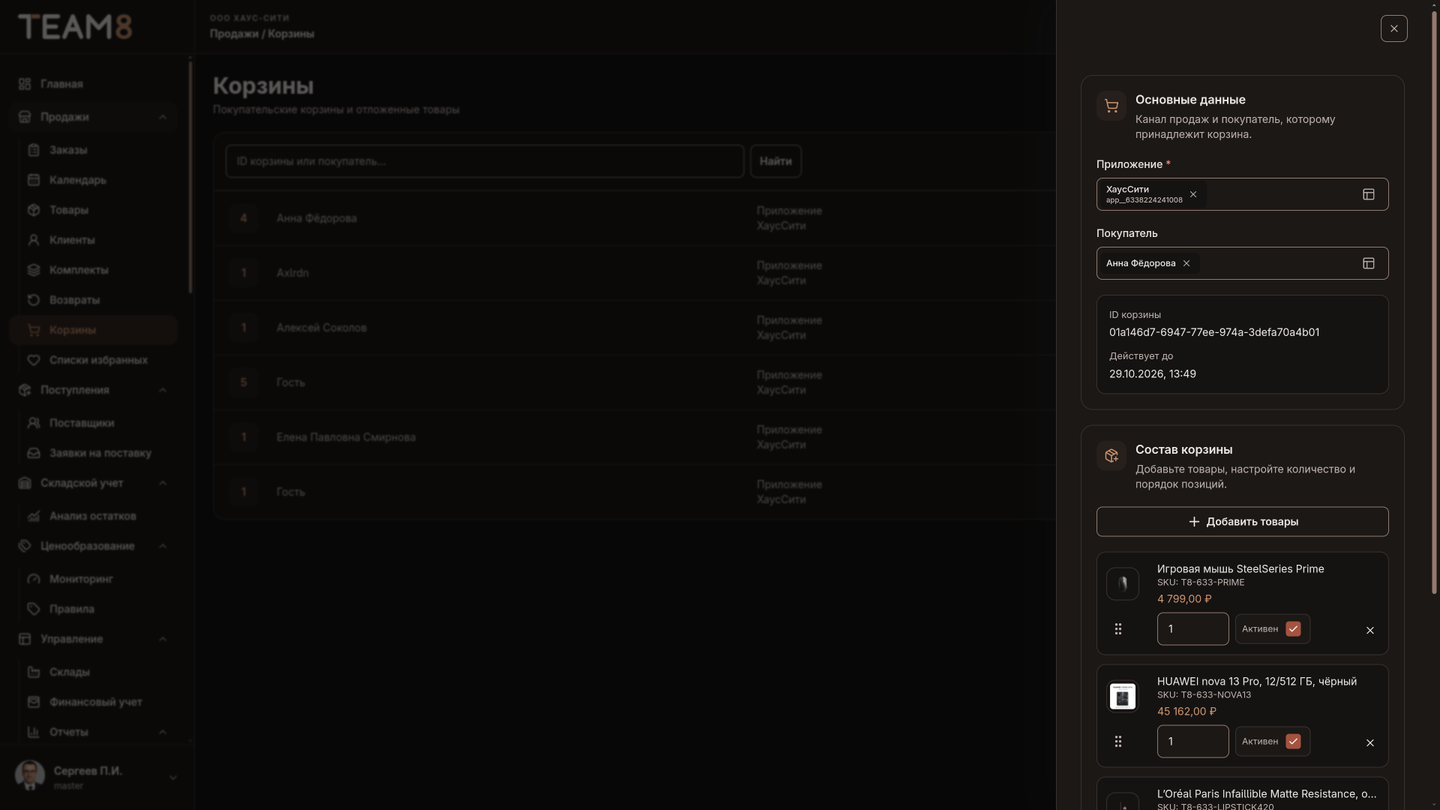The image size is (1440, 810).
Task: Click the Клиенты sidebar icon
Action: pyautogui.click(x=33, y=240)
